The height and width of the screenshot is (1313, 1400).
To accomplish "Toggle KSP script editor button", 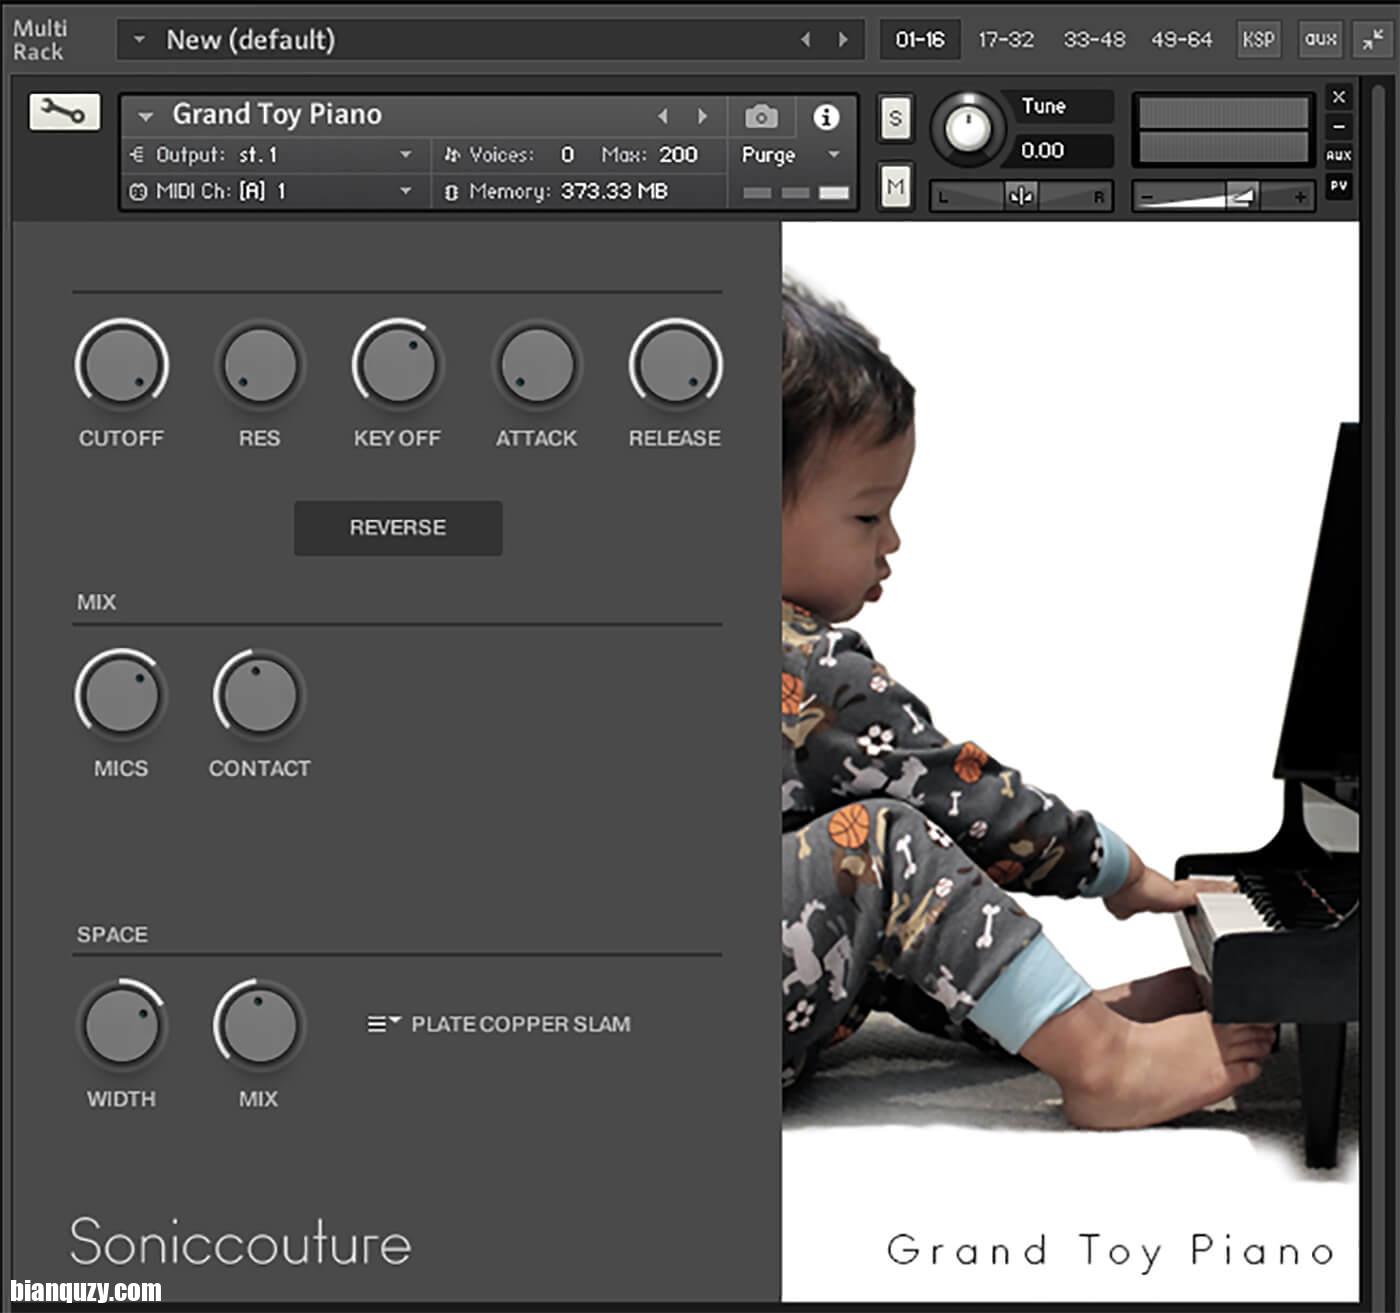I will click(x=1258, y=39).
